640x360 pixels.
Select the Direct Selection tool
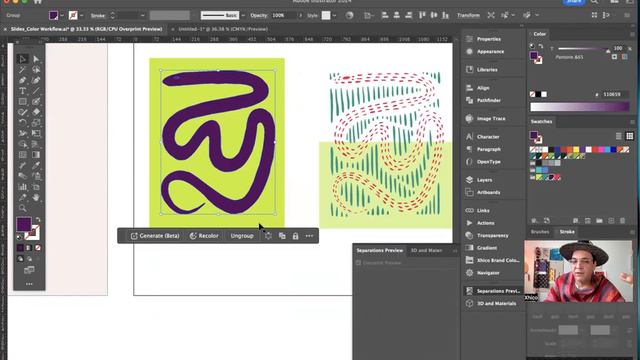(x=36, y=59)
